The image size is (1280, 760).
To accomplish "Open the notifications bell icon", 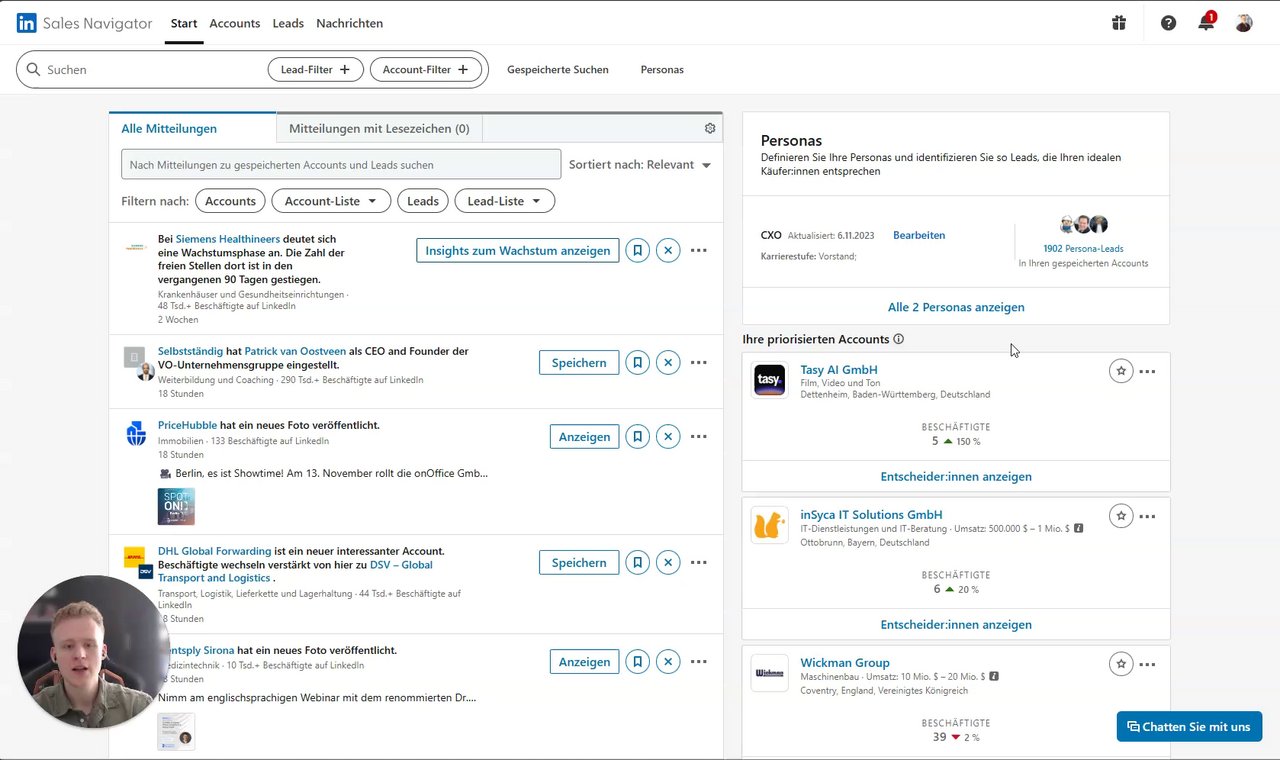I will 1205,23.
